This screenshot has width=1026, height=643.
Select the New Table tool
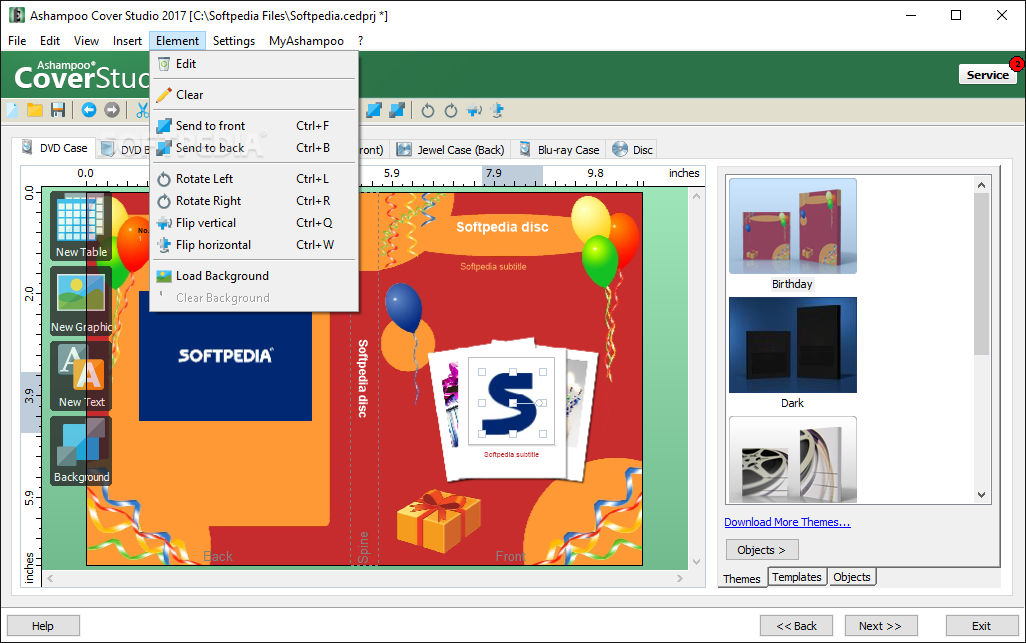coord(81,226)
